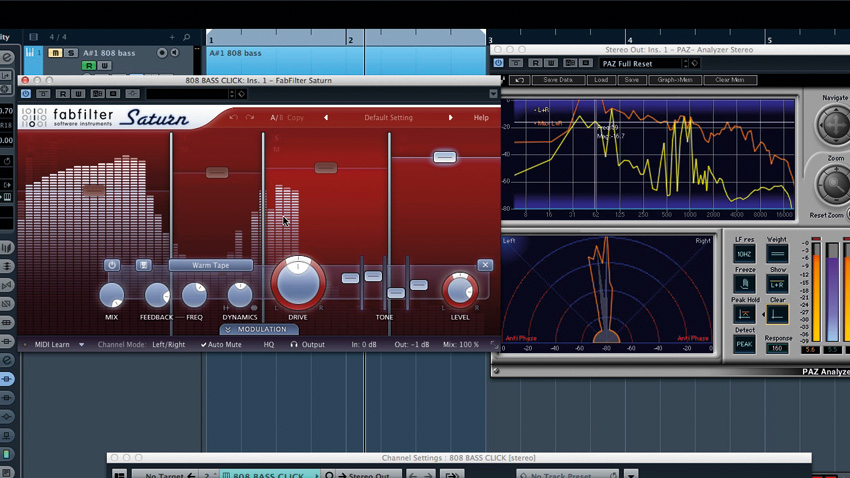The image size is (850, 478).
Task: Click the PAZ Zoom magnifier control
Action: (835, 184)
